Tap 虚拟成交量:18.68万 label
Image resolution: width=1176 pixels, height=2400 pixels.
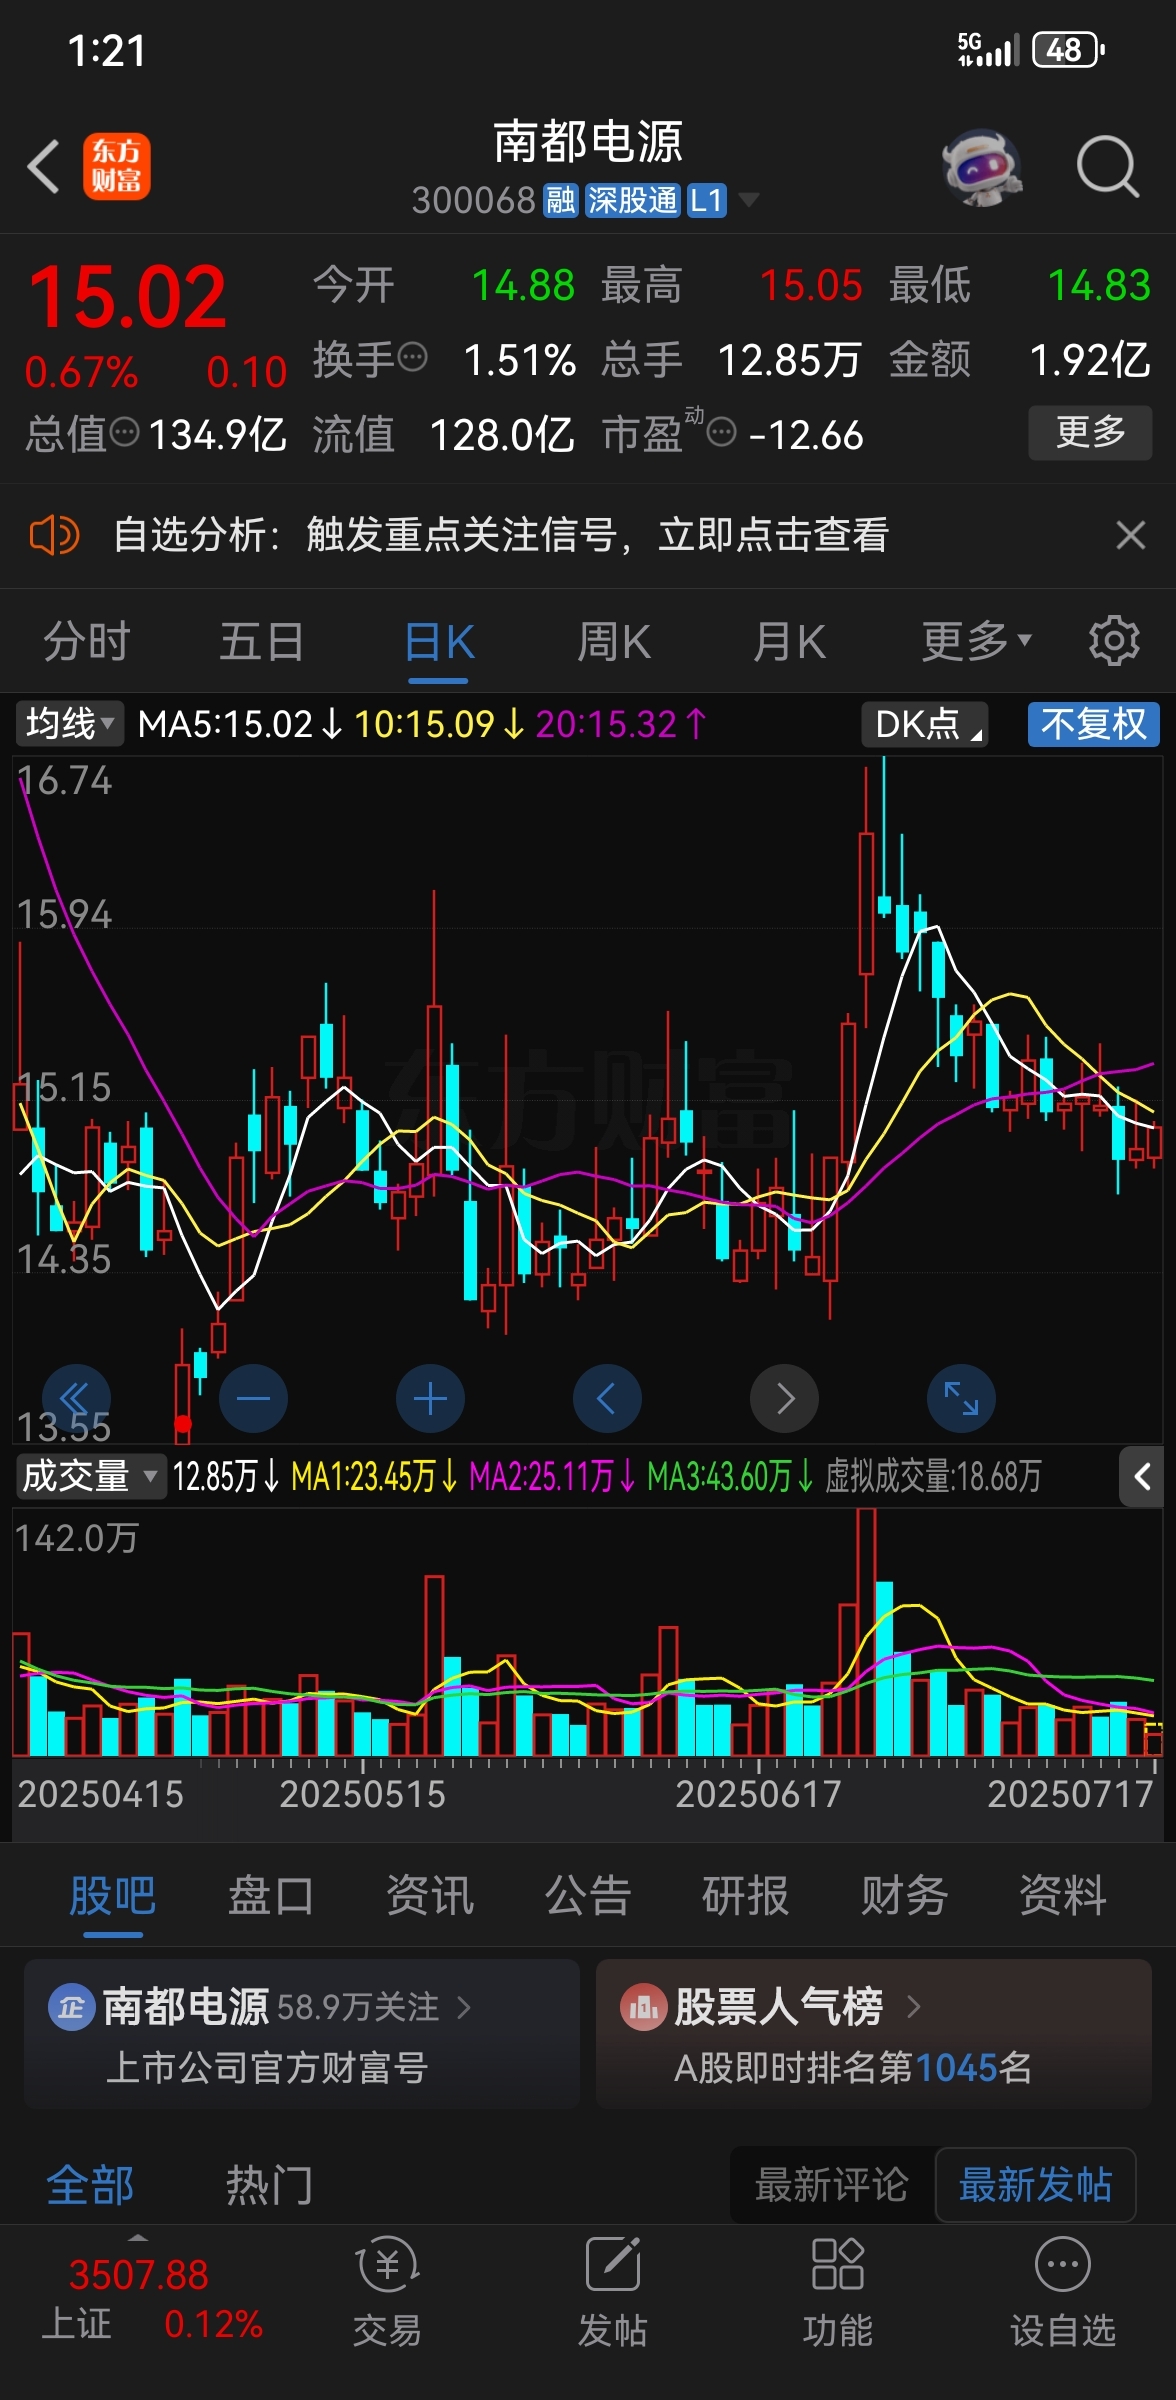point(933,1476)
